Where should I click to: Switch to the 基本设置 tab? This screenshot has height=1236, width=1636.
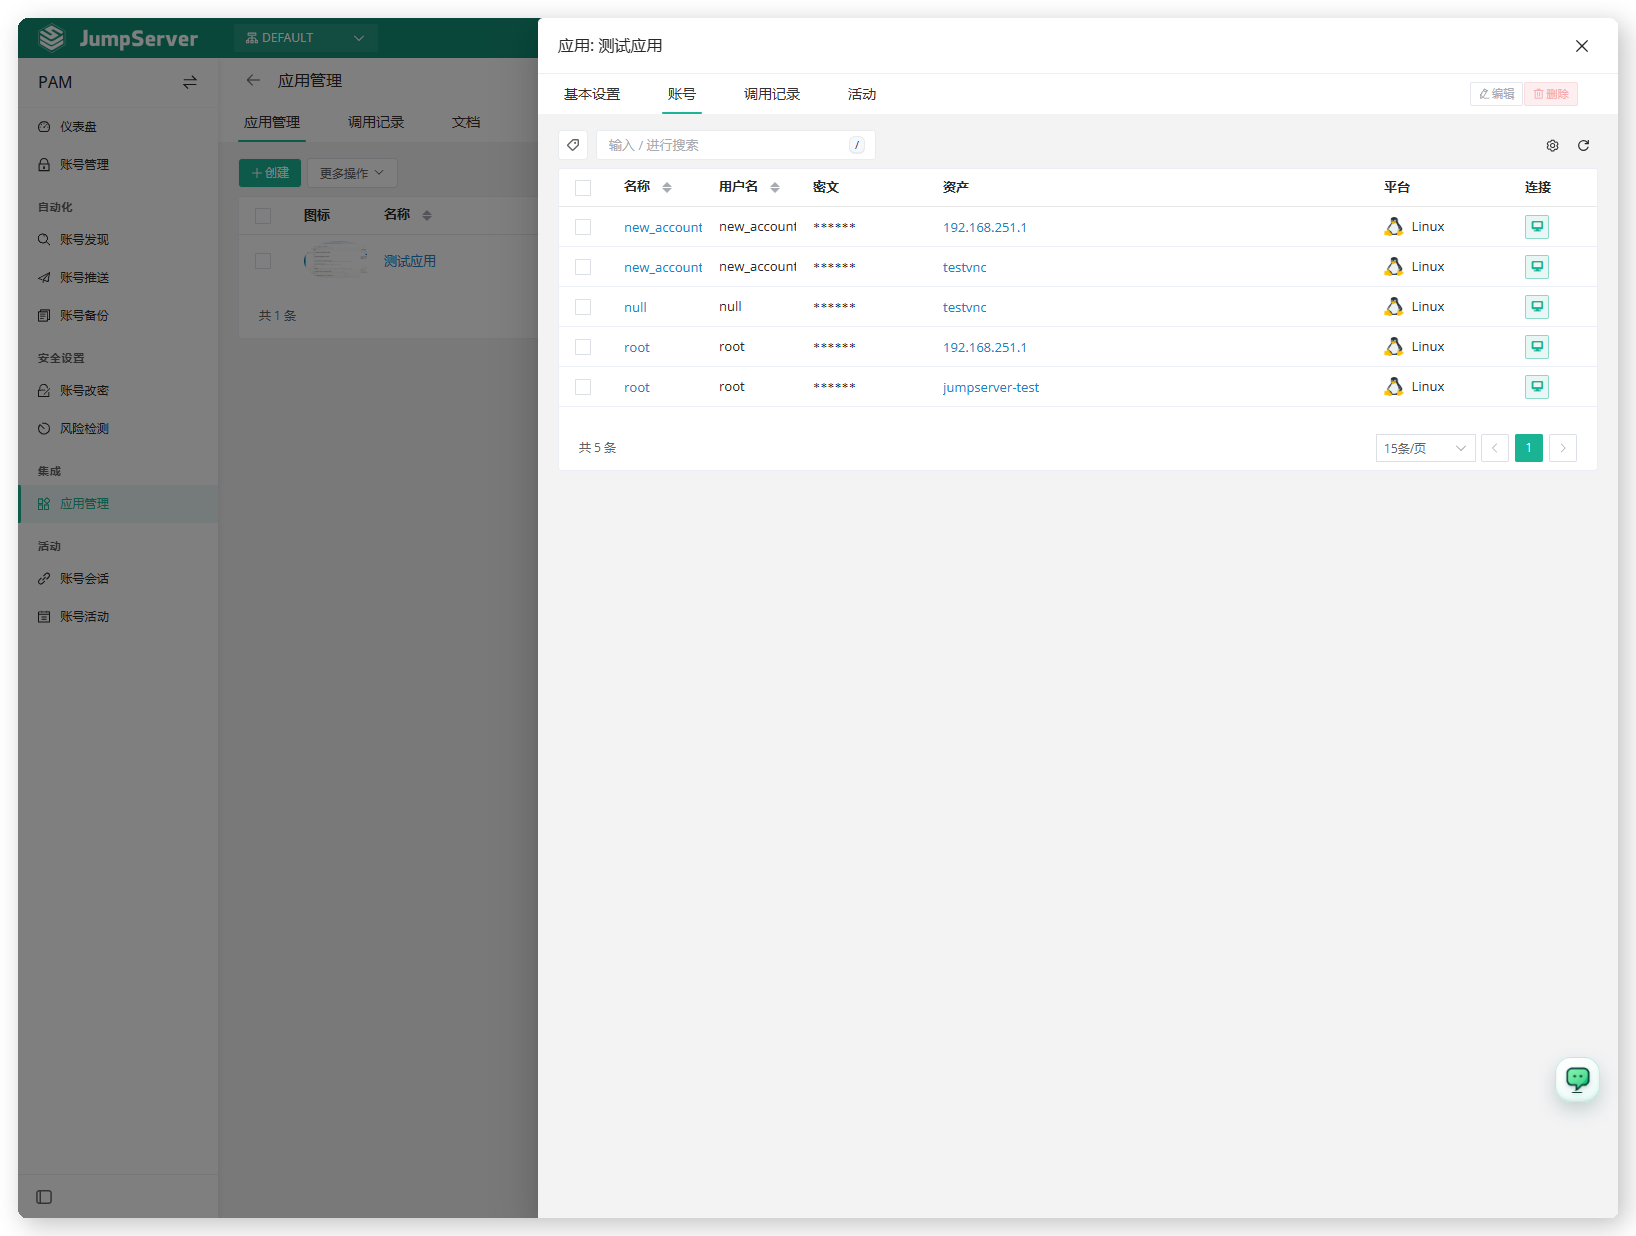[592, 94]
